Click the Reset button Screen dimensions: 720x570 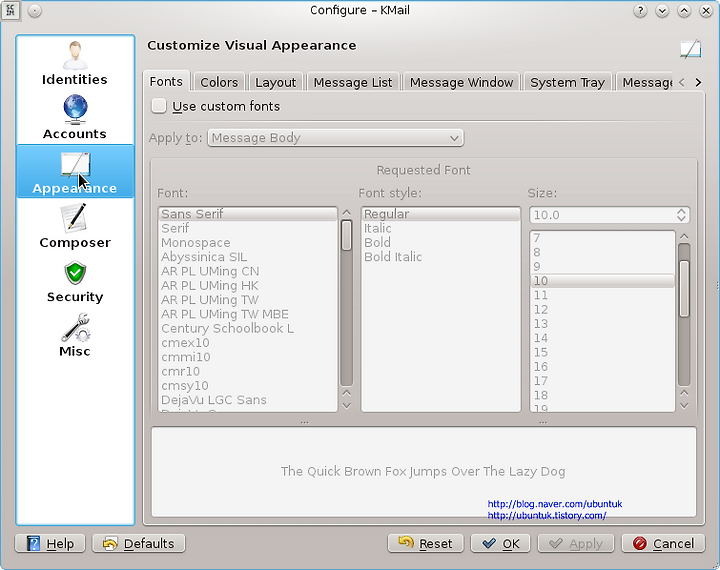tap(426, 543)
